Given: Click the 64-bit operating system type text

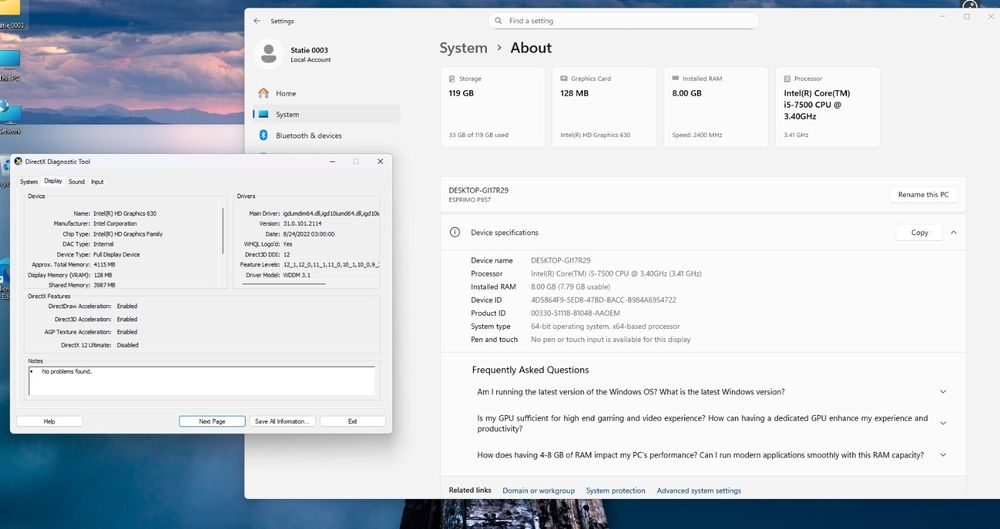Looking at the screenshot, I should pyautogui.click(x=605, y=327).
